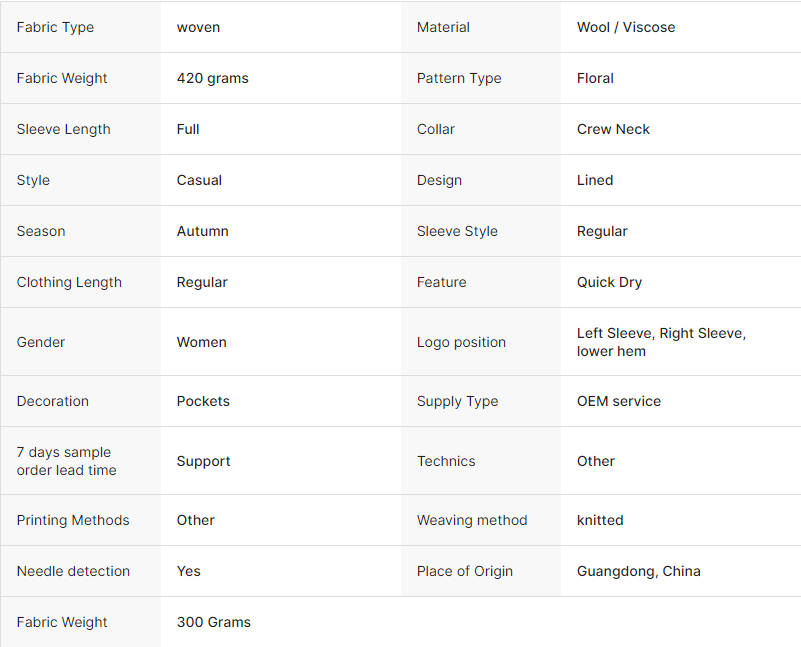Click the "Sleeve Style" label
Image resolution: width=801 pixels, height=647 pixels.
tap(457, 231)
